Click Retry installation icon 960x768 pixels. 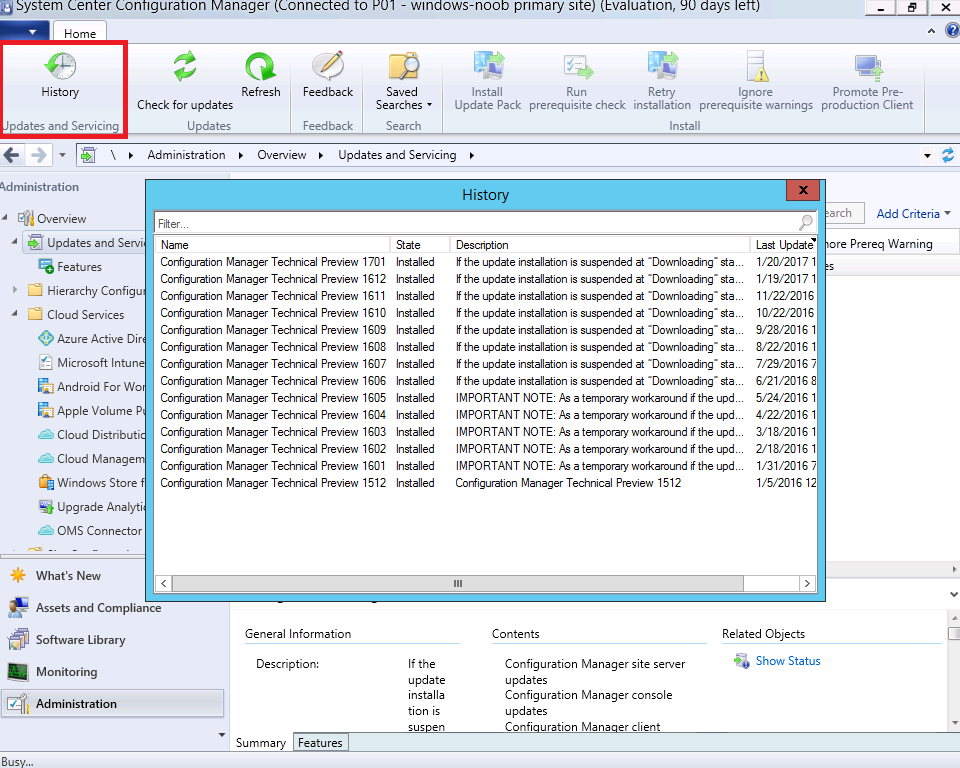[662, 66]
